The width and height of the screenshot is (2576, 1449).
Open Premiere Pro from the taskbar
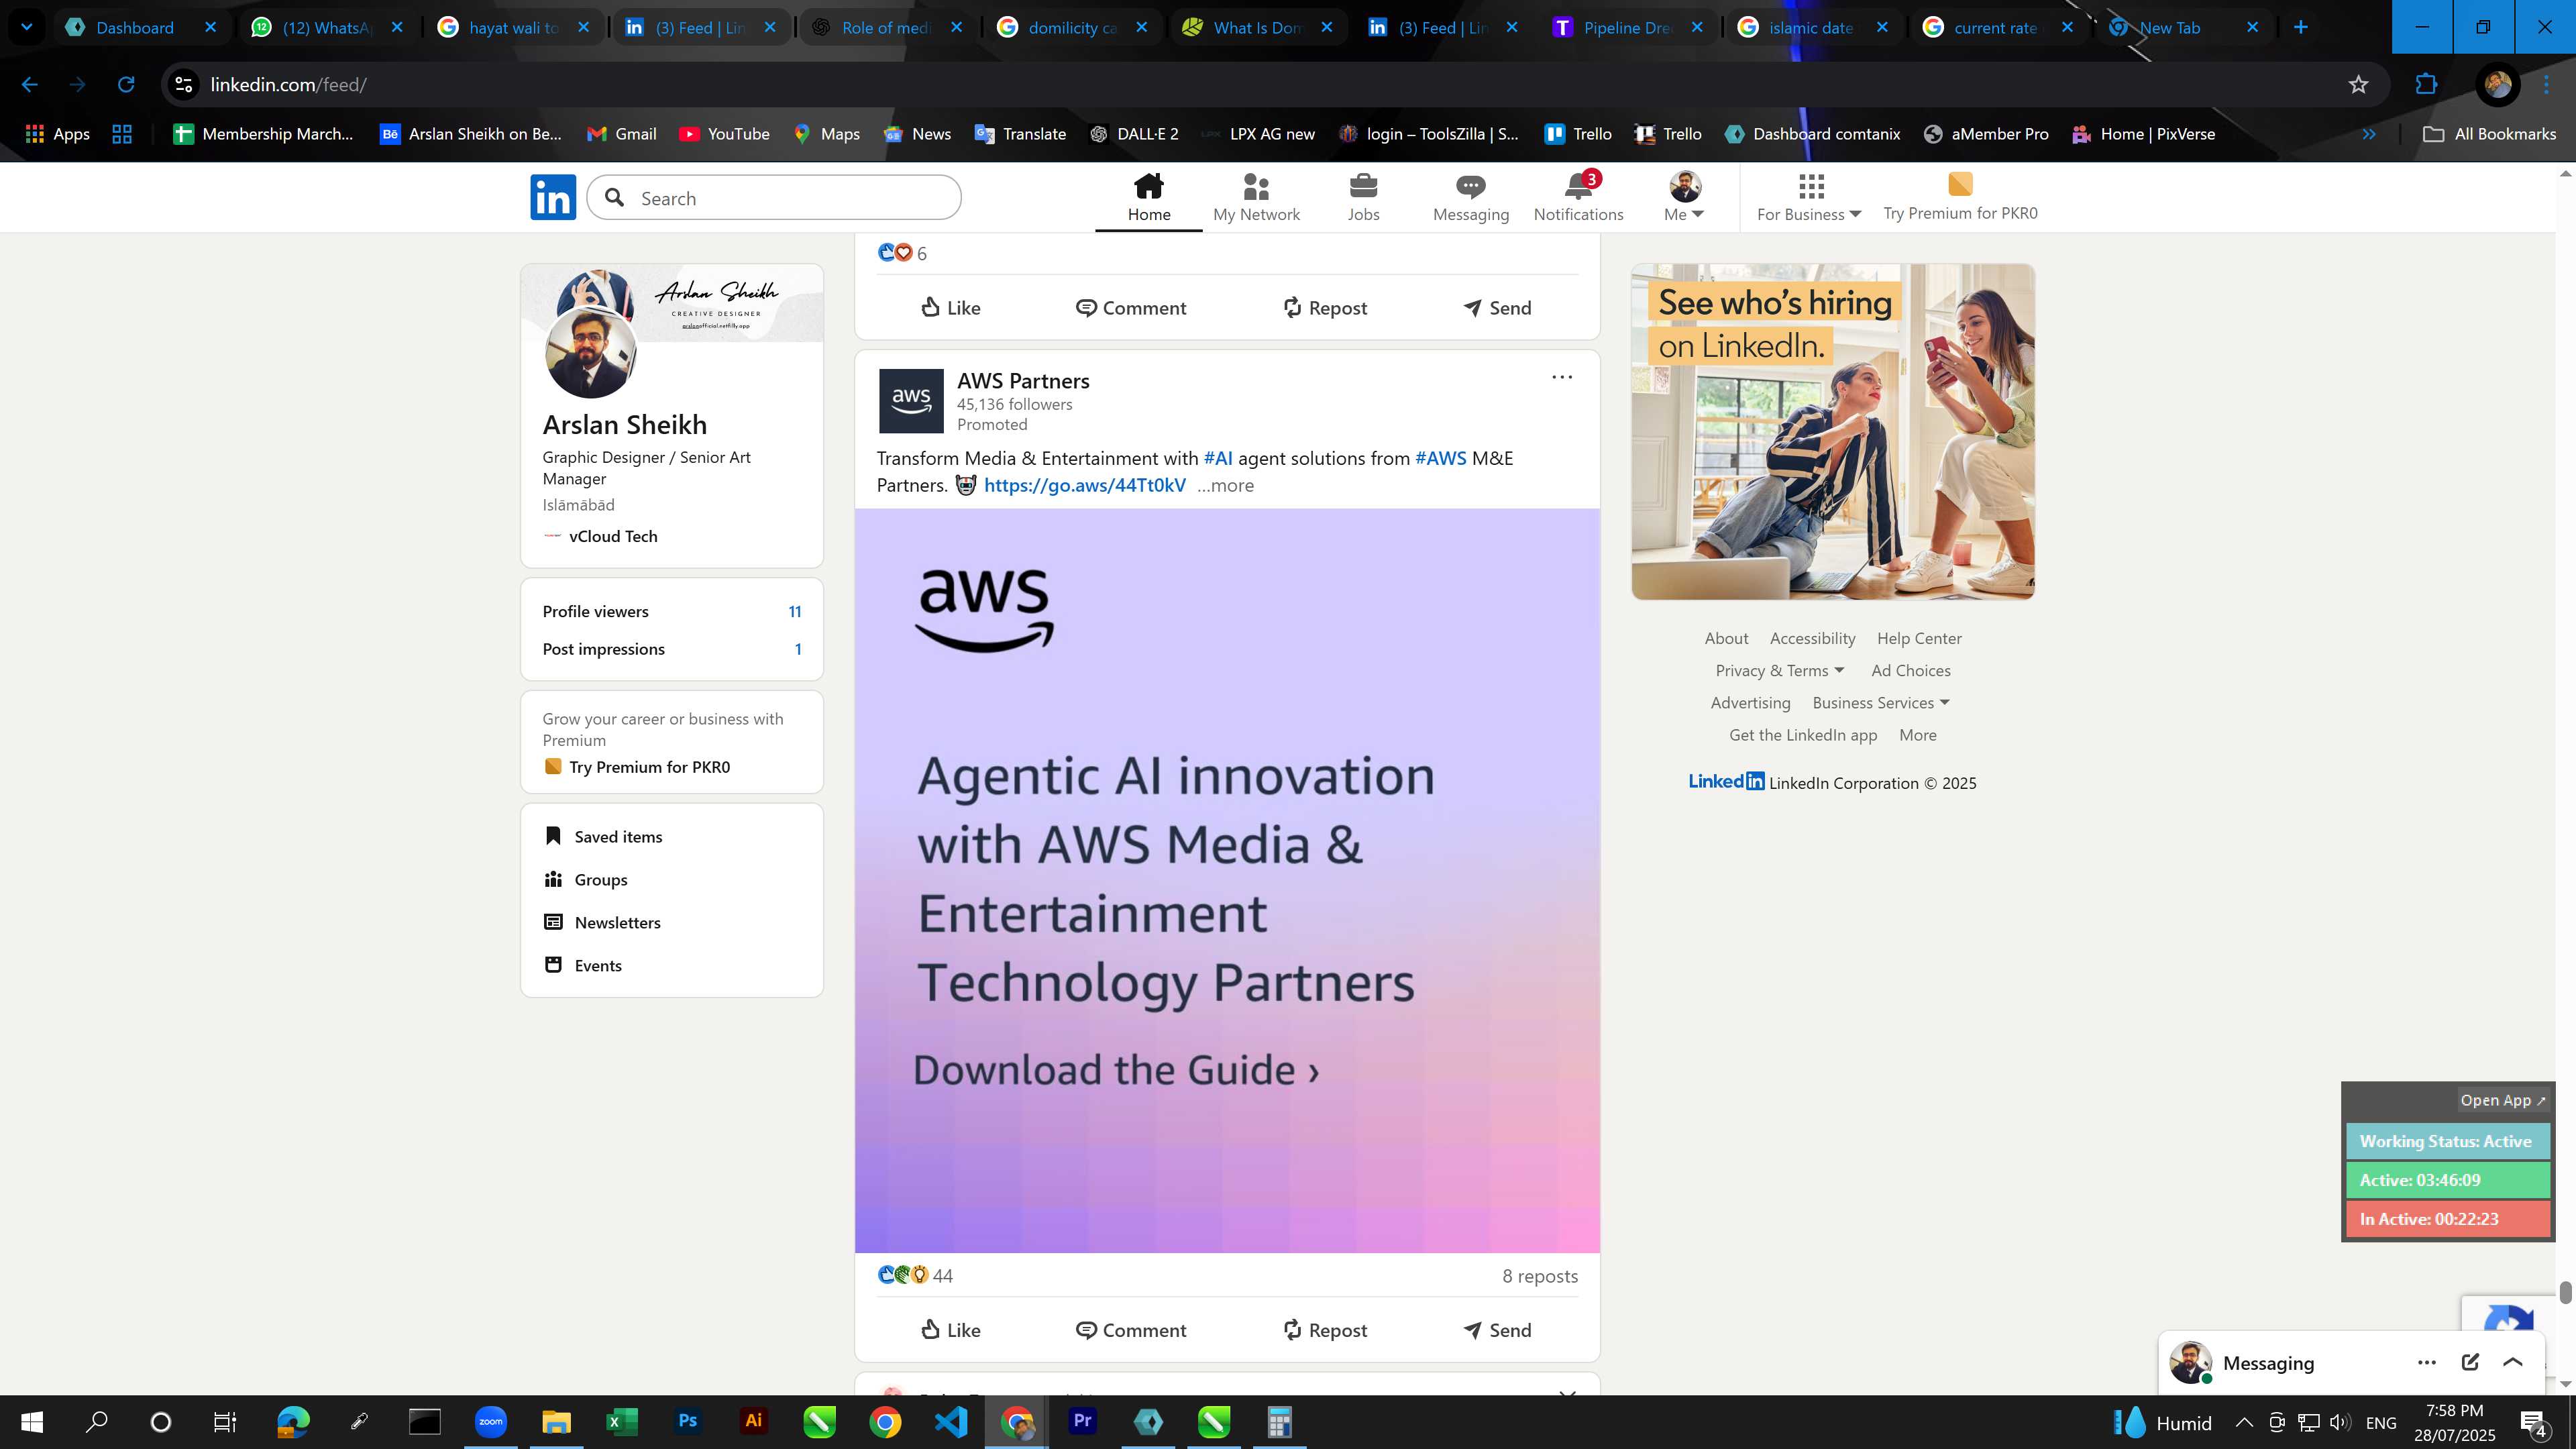(1082, 1421)
